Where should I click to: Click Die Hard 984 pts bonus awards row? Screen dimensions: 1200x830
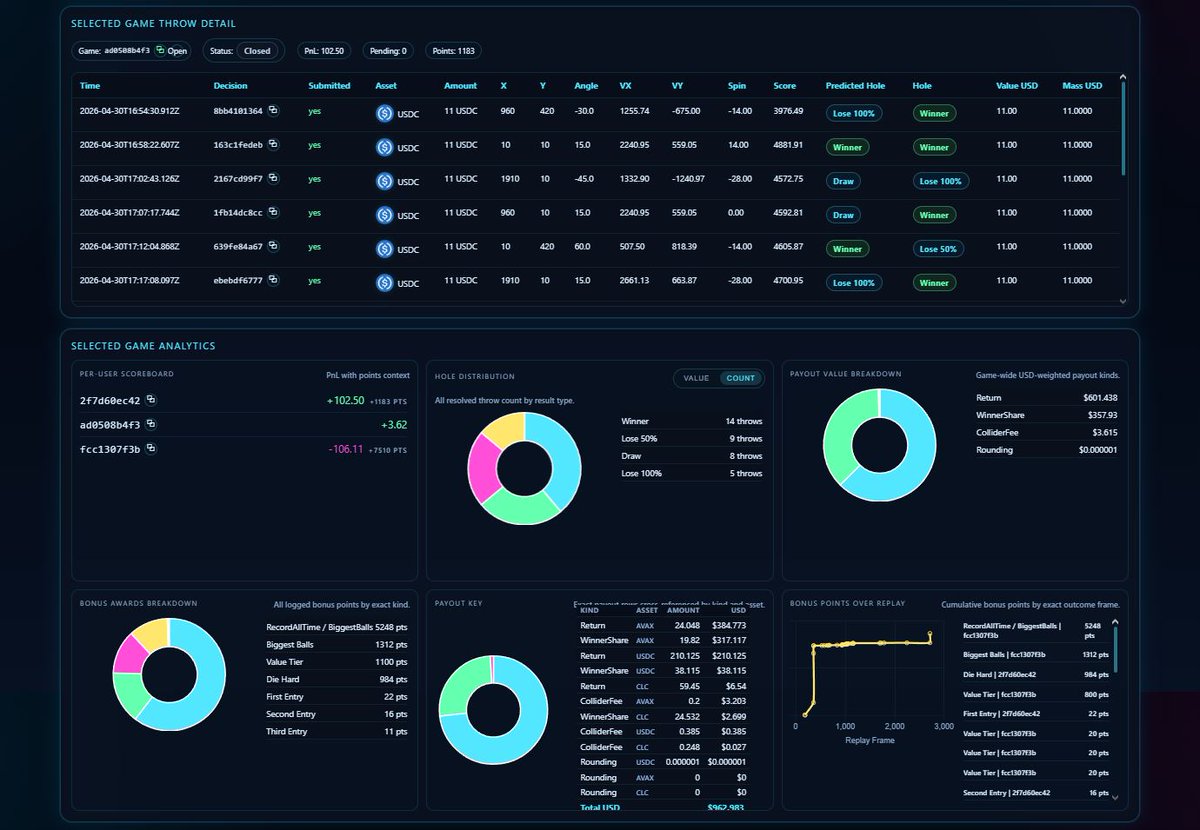click(337, 680)
